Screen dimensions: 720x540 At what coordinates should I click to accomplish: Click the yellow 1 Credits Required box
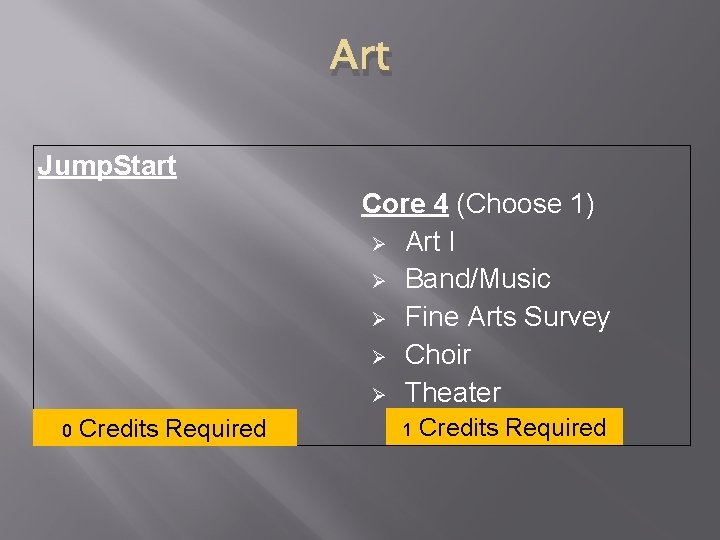pyautogui.click(x=504, y=427)
